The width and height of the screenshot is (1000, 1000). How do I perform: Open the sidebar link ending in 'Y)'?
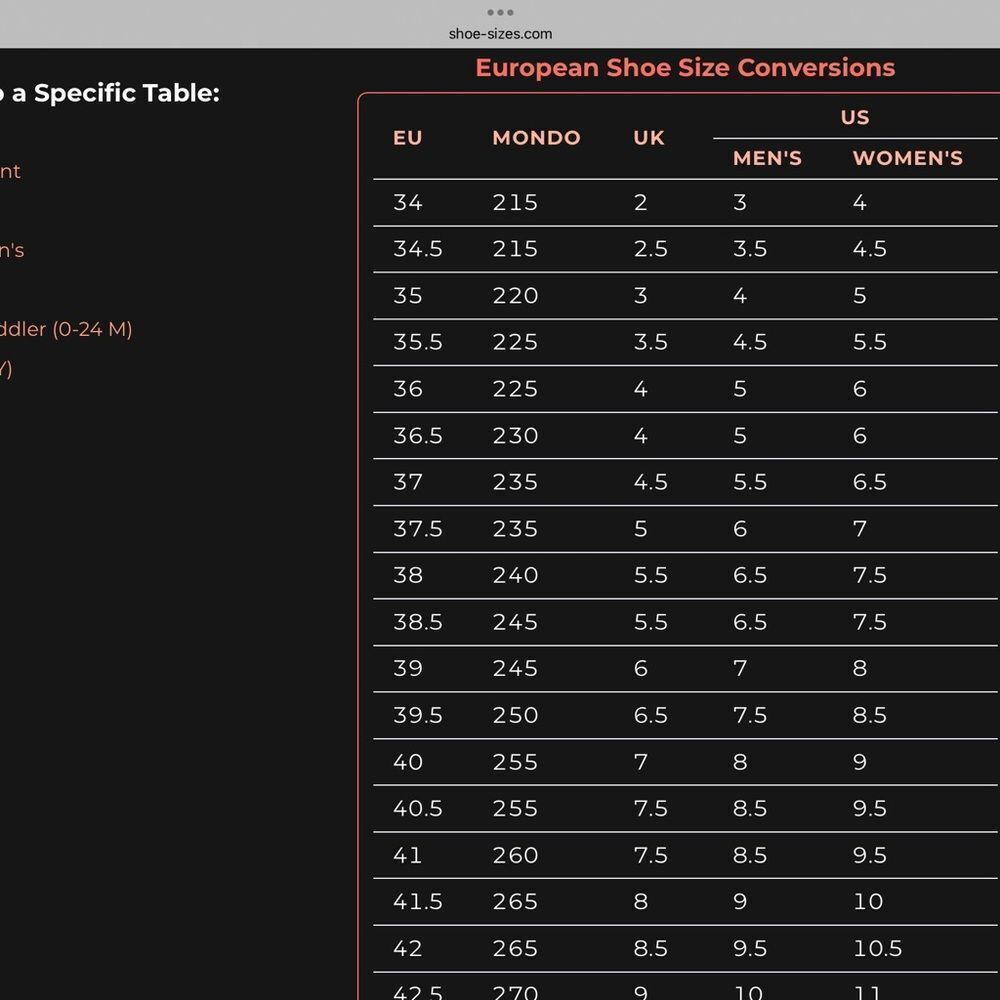(6, 369)
